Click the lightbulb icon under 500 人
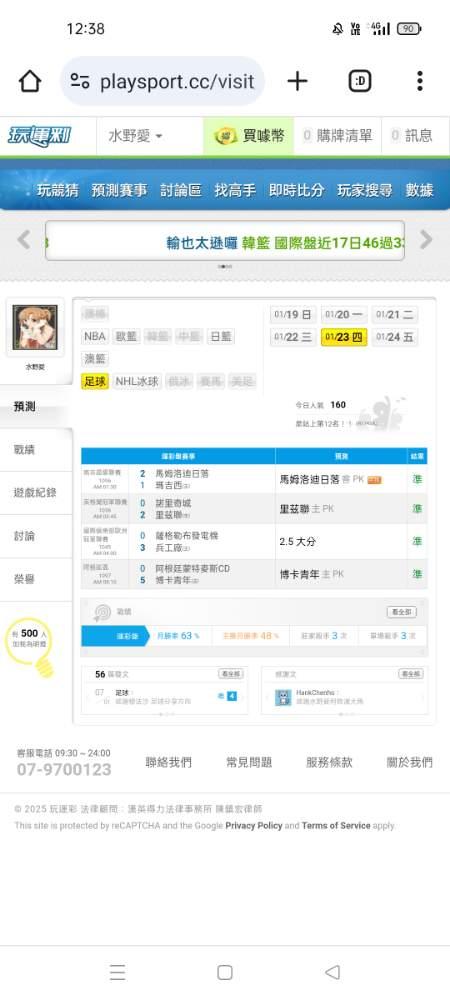Screen dimensions: 450x1000 click(43, 667)
